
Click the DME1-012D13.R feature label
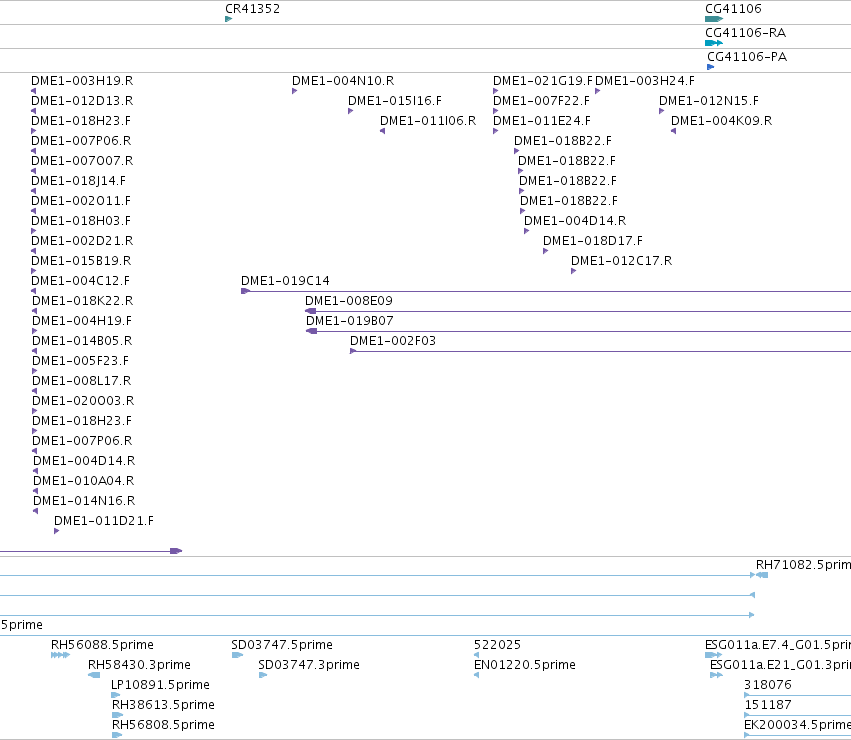click(x=82, y=101)
